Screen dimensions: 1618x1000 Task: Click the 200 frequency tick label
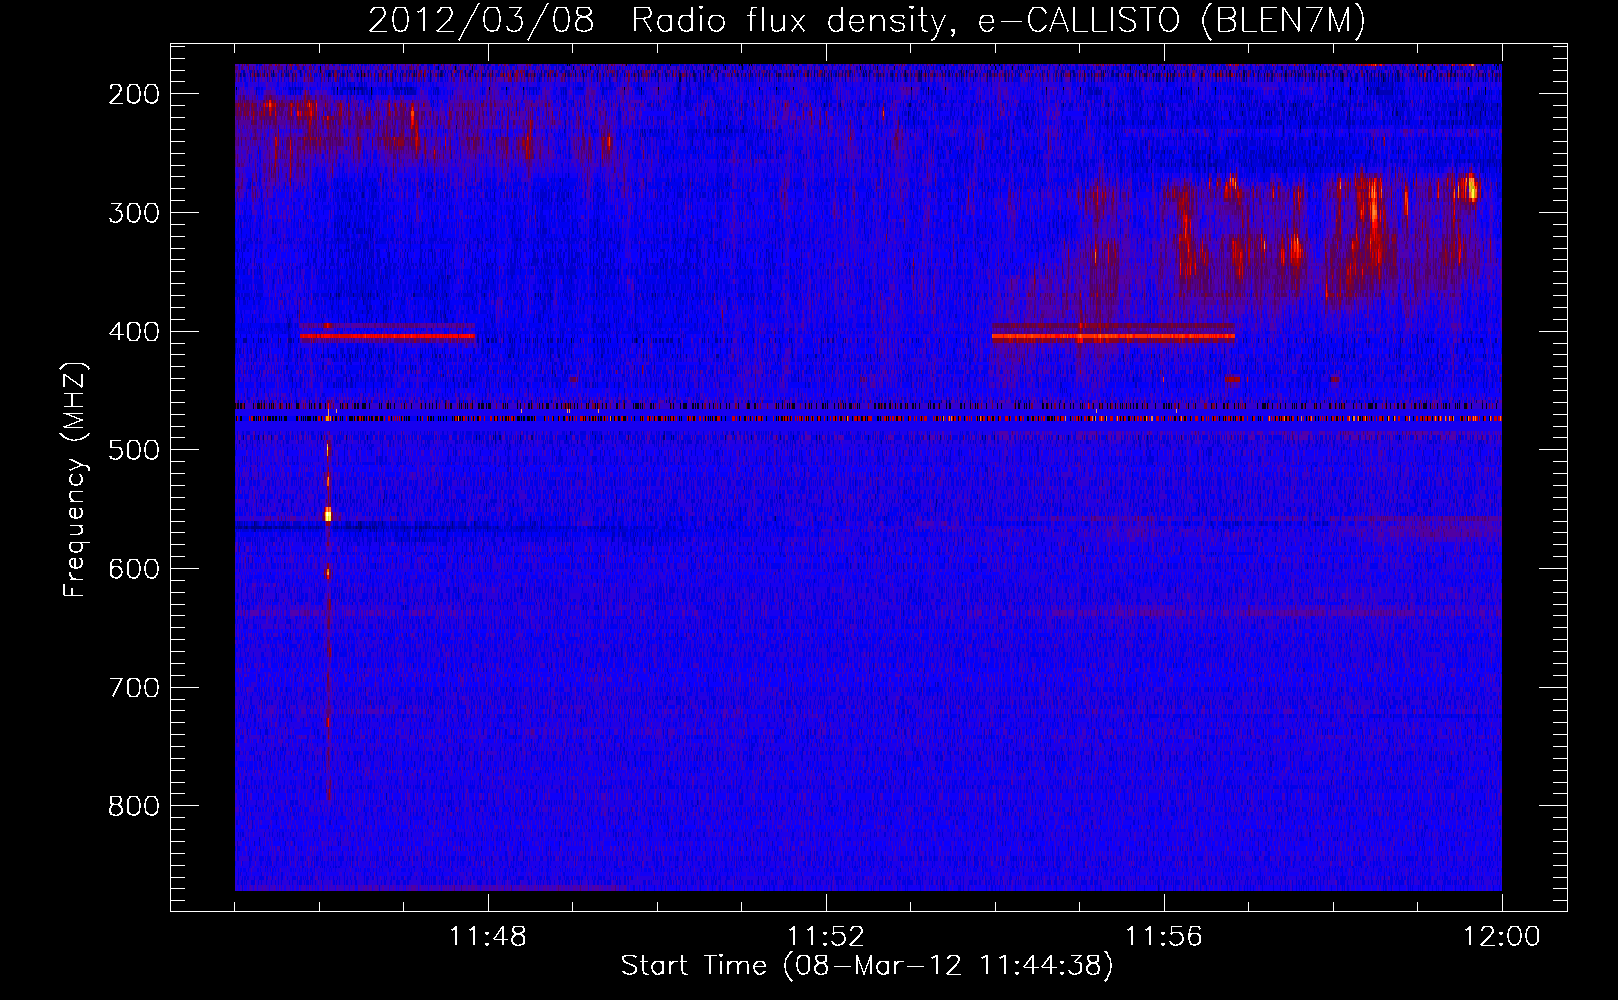pyautogui.click(x=133, y=94)
